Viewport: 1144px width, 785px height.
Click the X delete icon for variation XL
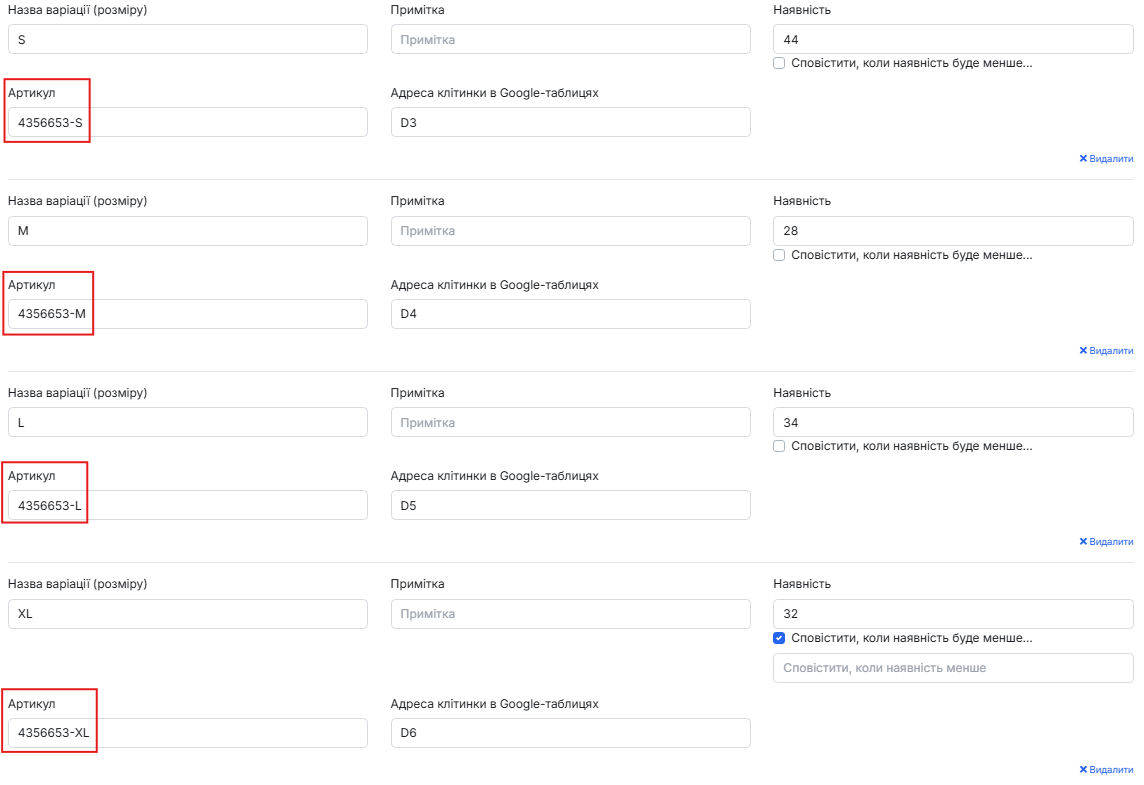coord(1083,770)
